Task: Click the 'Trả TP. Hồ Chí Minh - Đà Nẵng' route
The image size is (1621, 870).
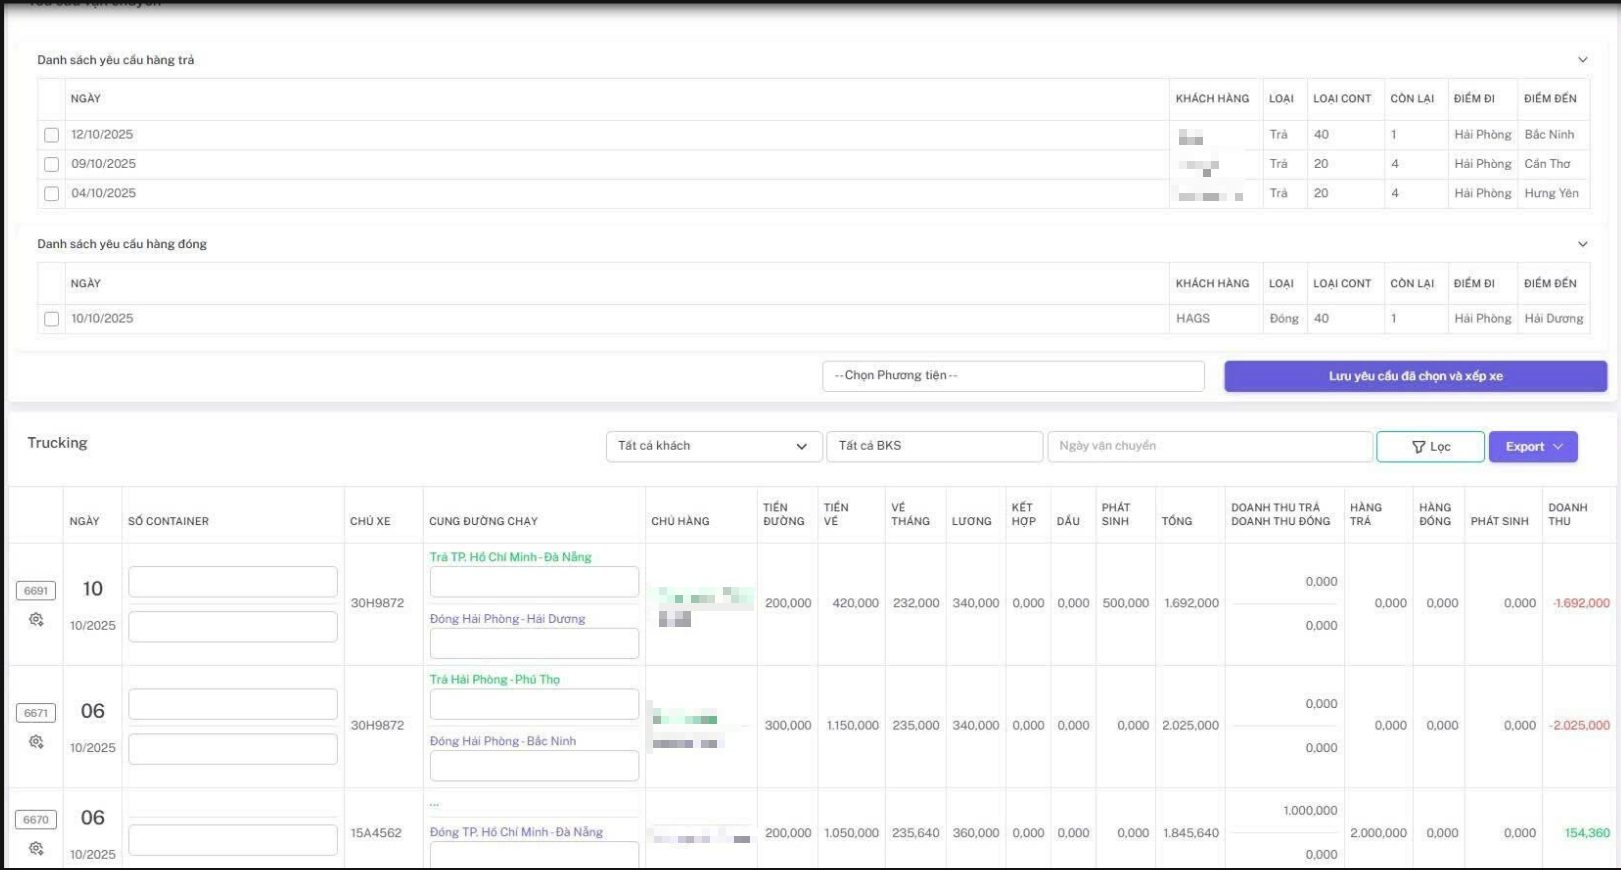Action: pyautogui.click(x=510, y=557)
